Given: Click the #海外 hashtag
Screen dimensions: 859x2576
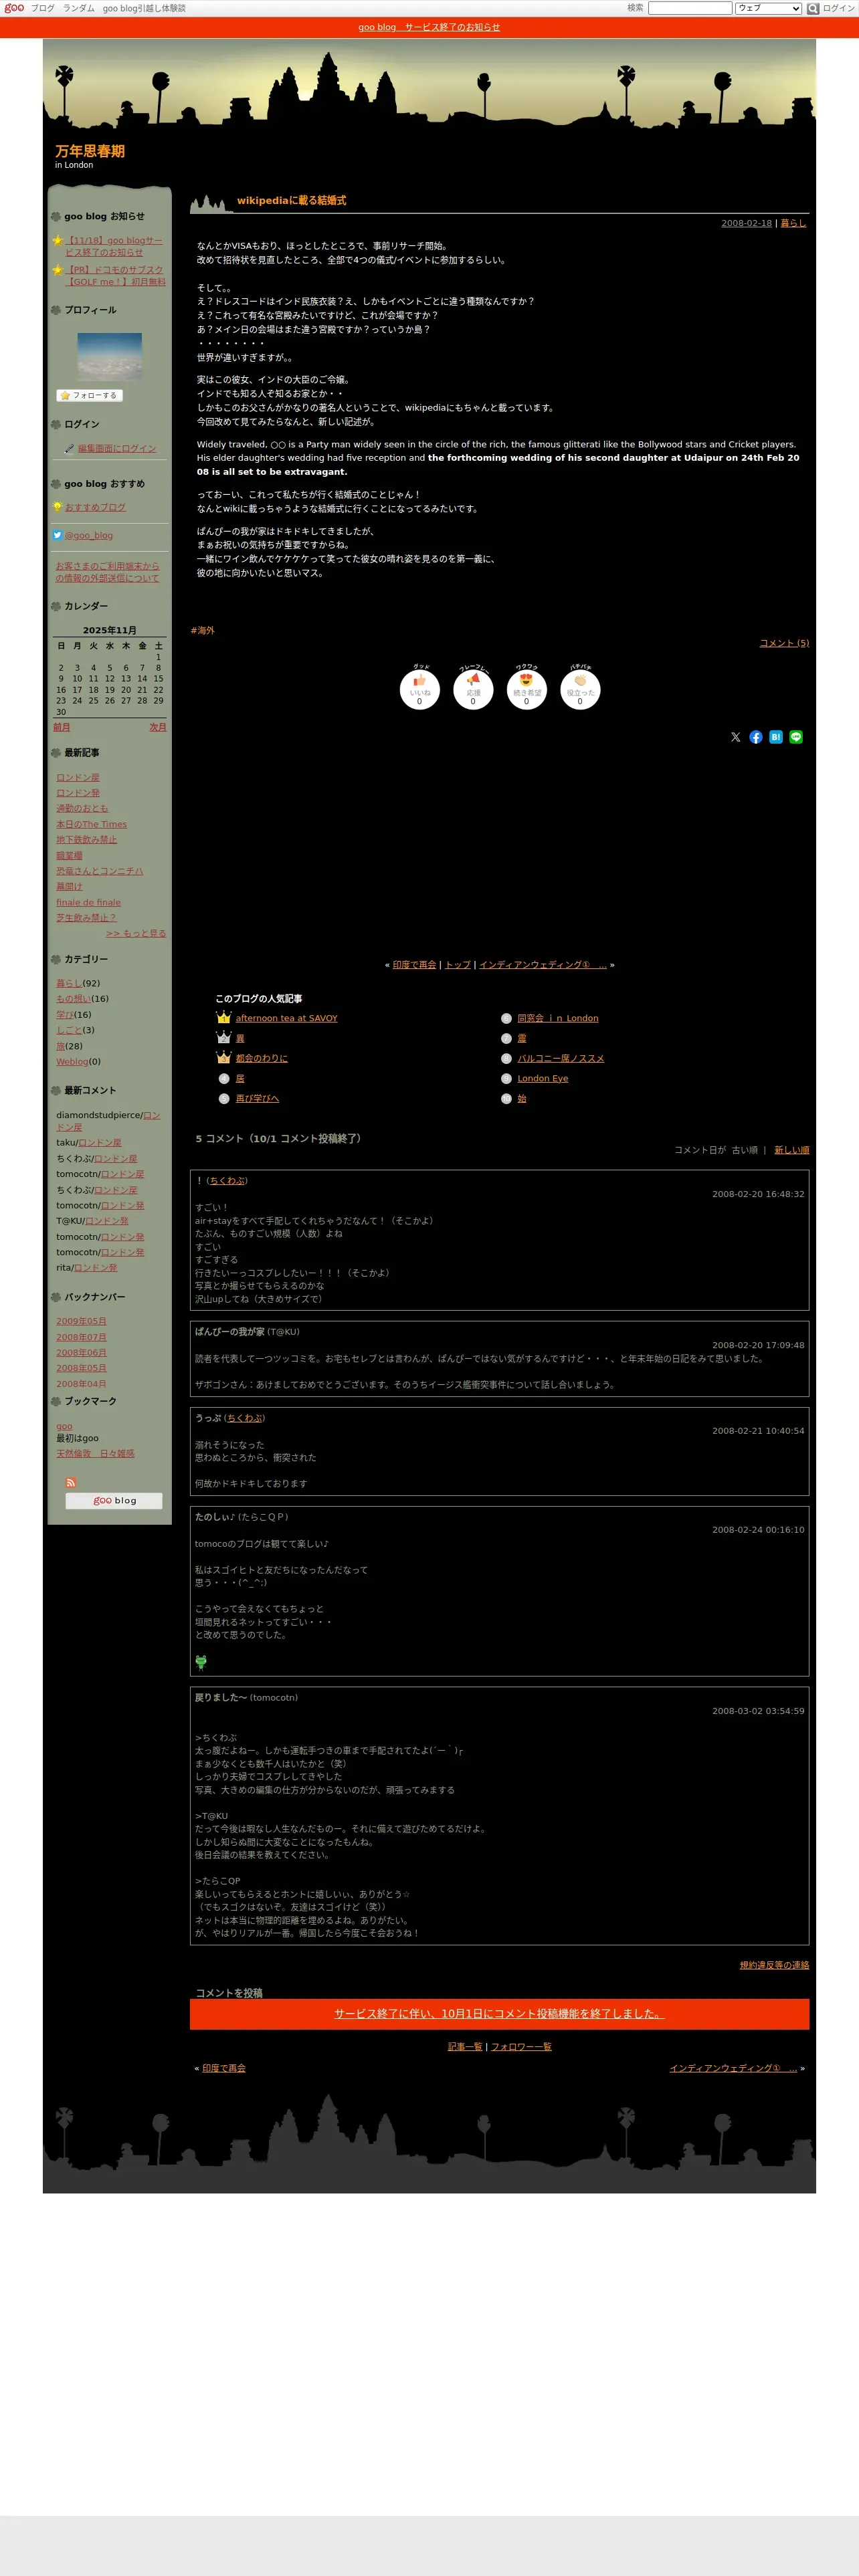Looking at the screenshot, I should coord(203,631).
